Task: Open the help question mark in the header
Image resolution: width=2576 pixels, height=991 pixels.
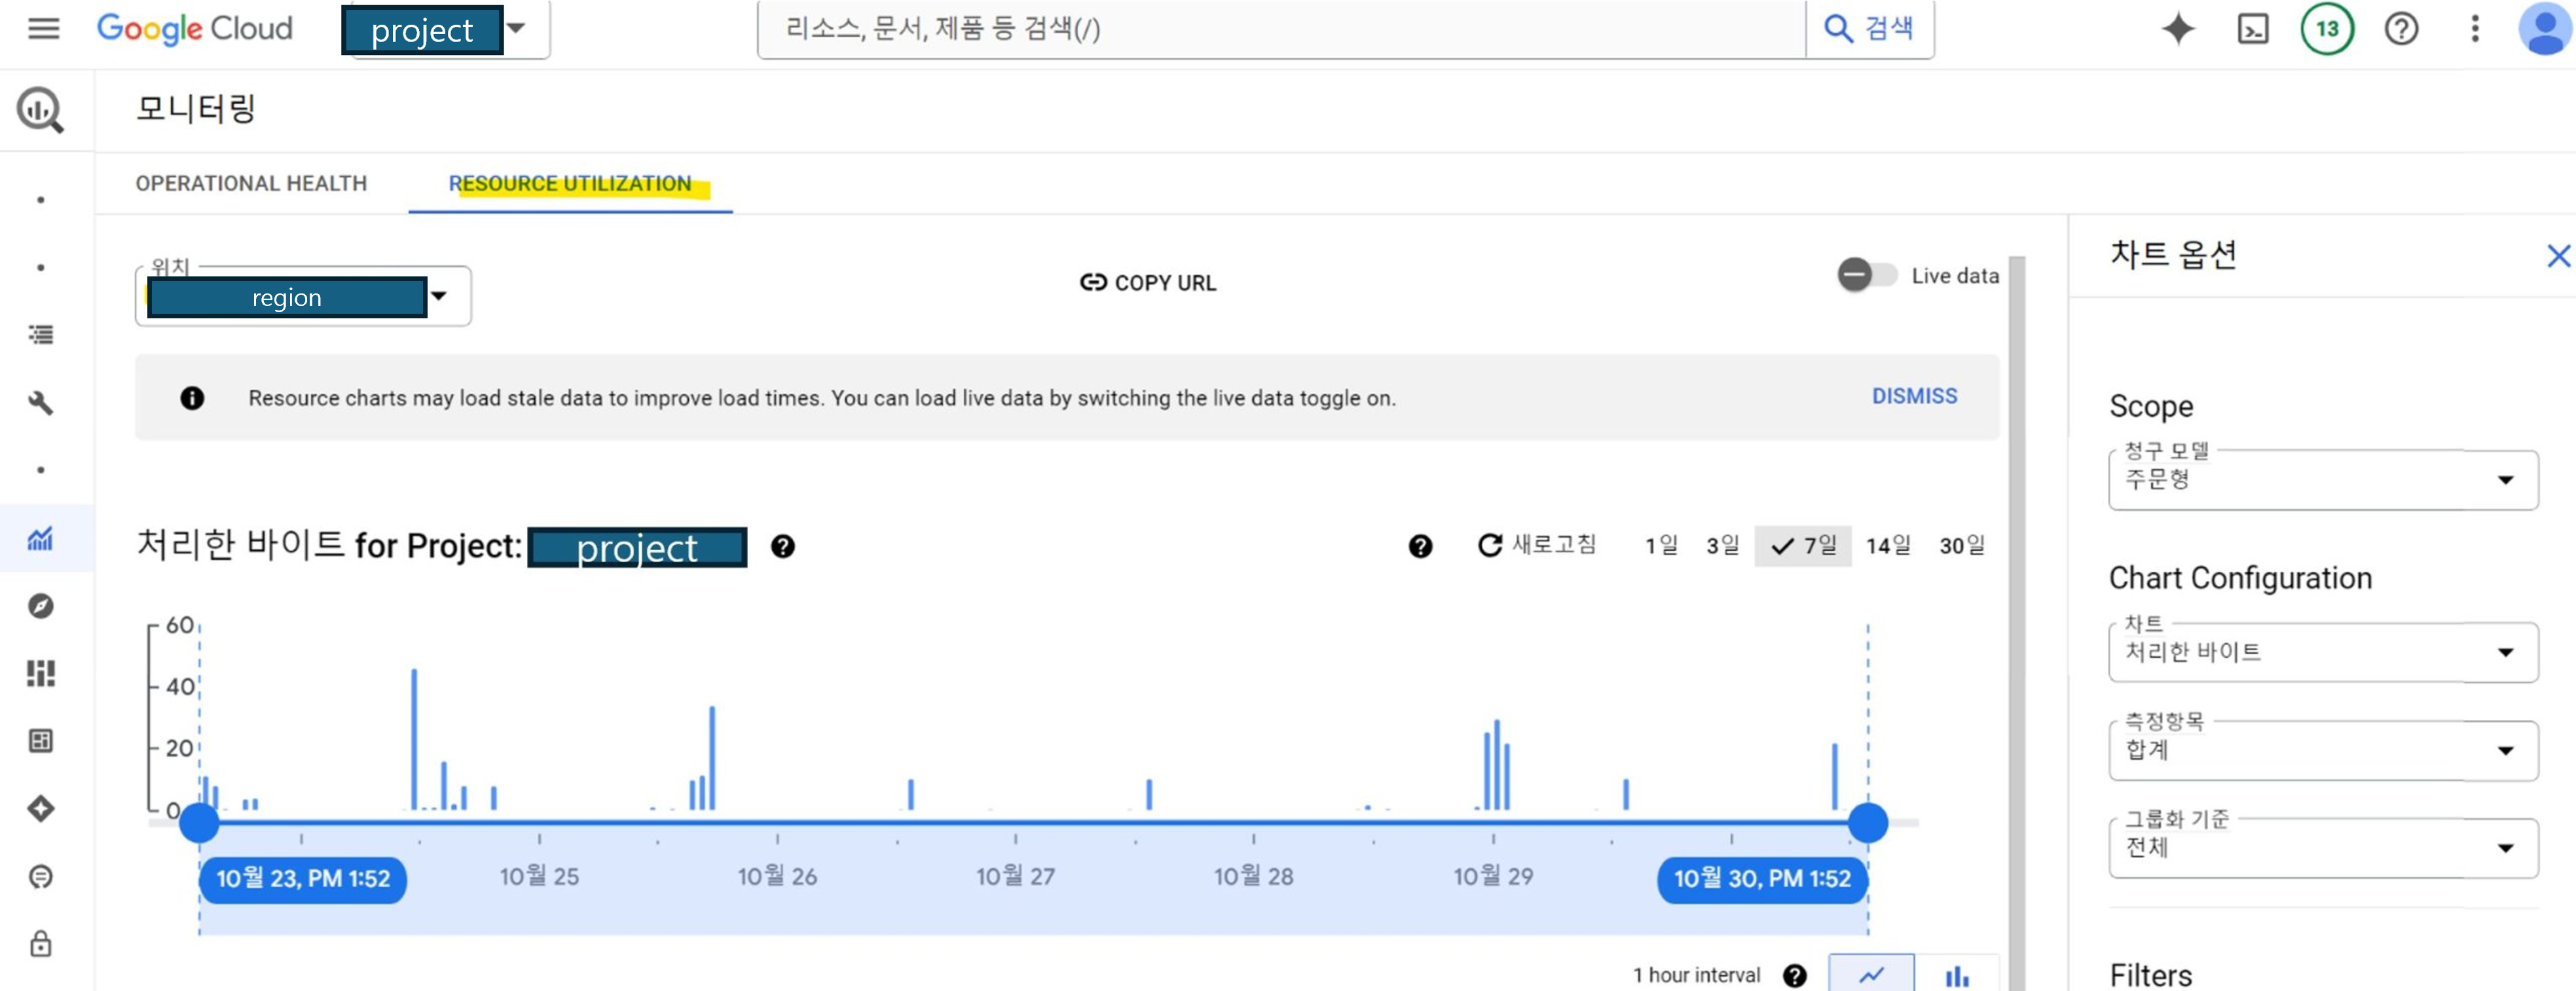Action: pos(2401,29)
